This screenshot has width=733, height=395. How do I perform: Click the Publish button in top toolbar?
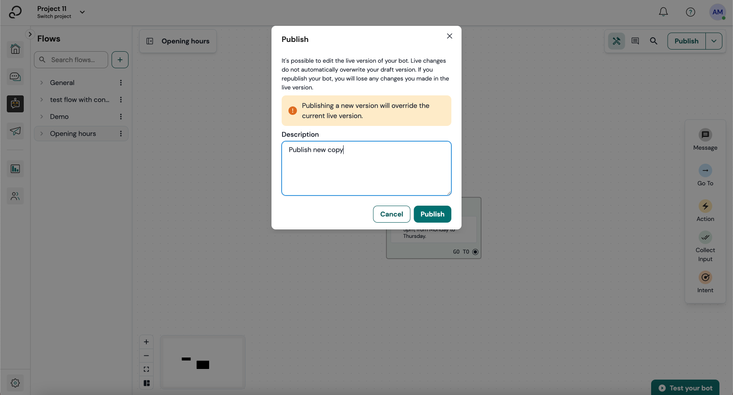[x=686, y=41]
